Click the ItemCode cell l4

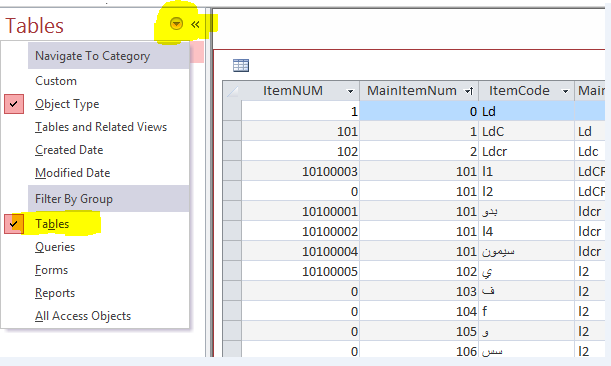click(x=526, y=232)
